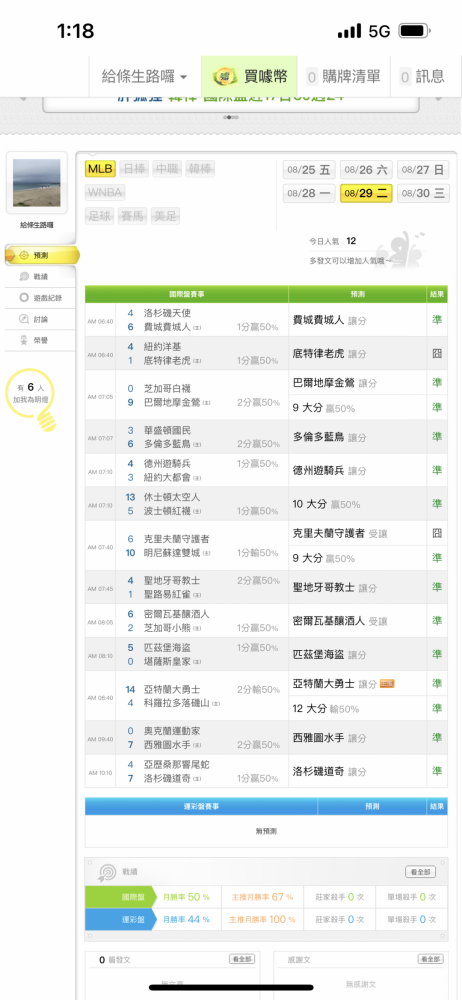The image size is (462, 1000).
Task: Click the carousel pagination dots under banner
Action: 231,118
